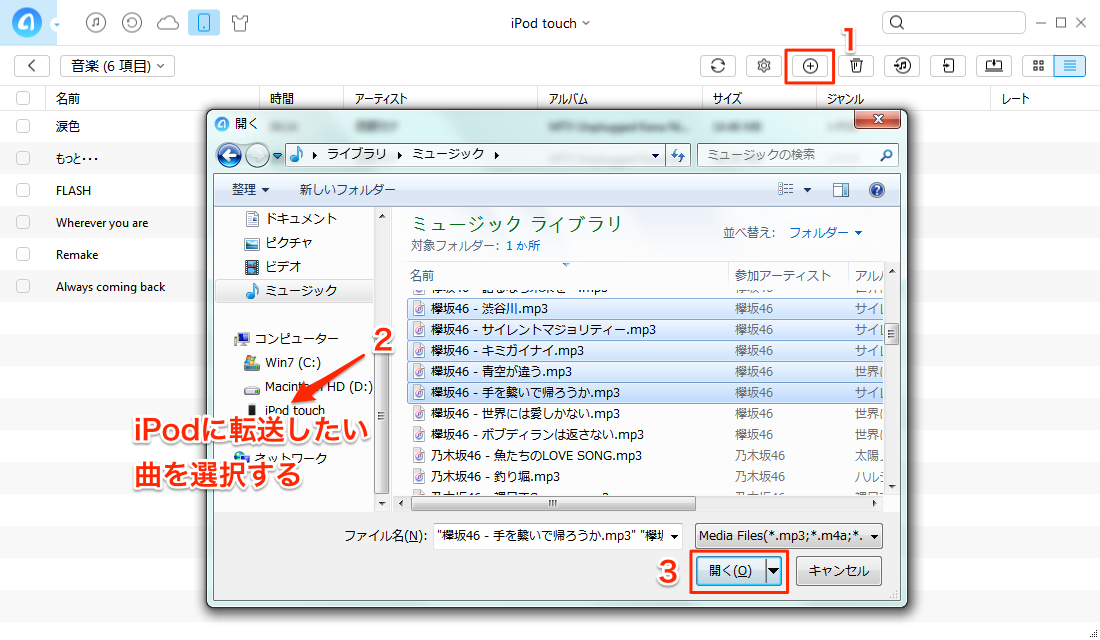Show the preview pane in dialog

[x=840, y=190]
